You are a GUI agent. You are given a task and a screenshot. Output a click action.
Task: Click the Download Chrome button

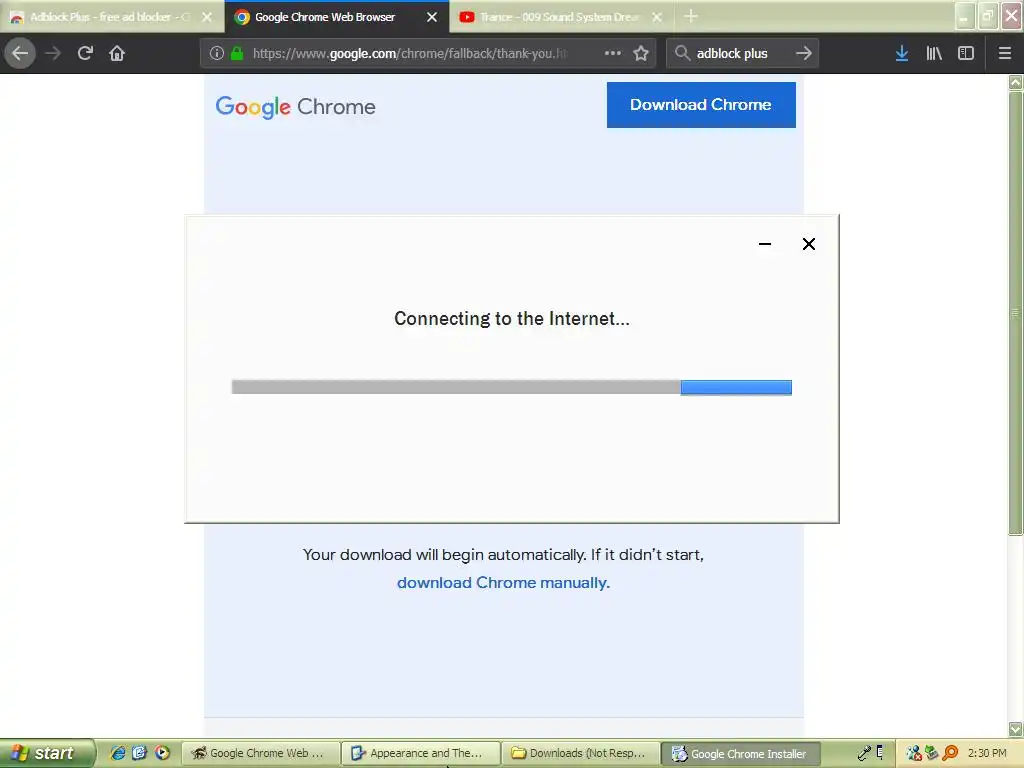701,104
